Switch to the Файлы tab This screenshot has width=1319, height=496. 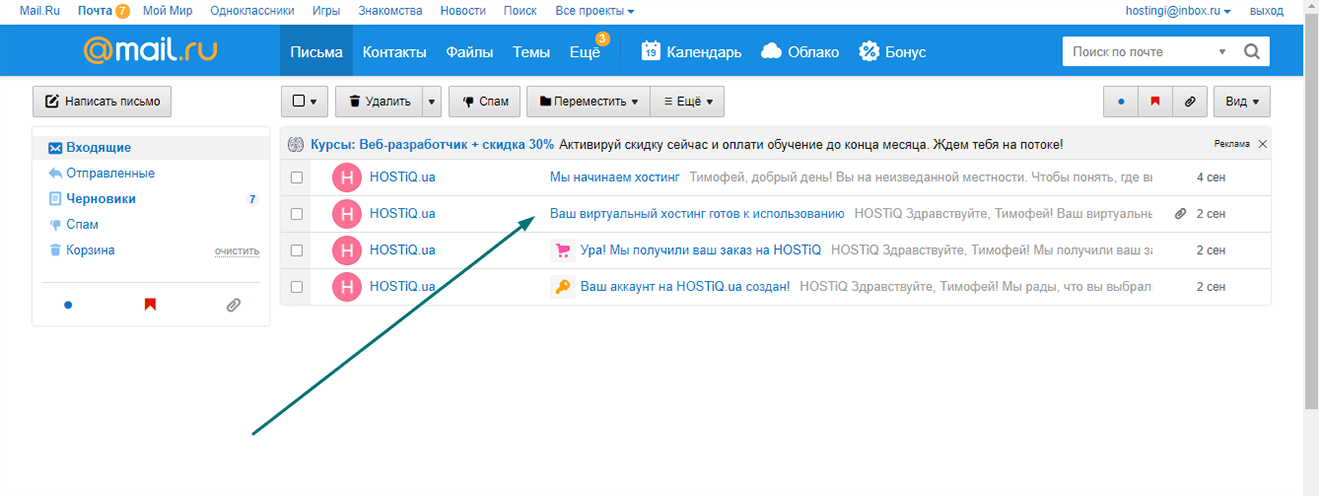click(469, 51)
